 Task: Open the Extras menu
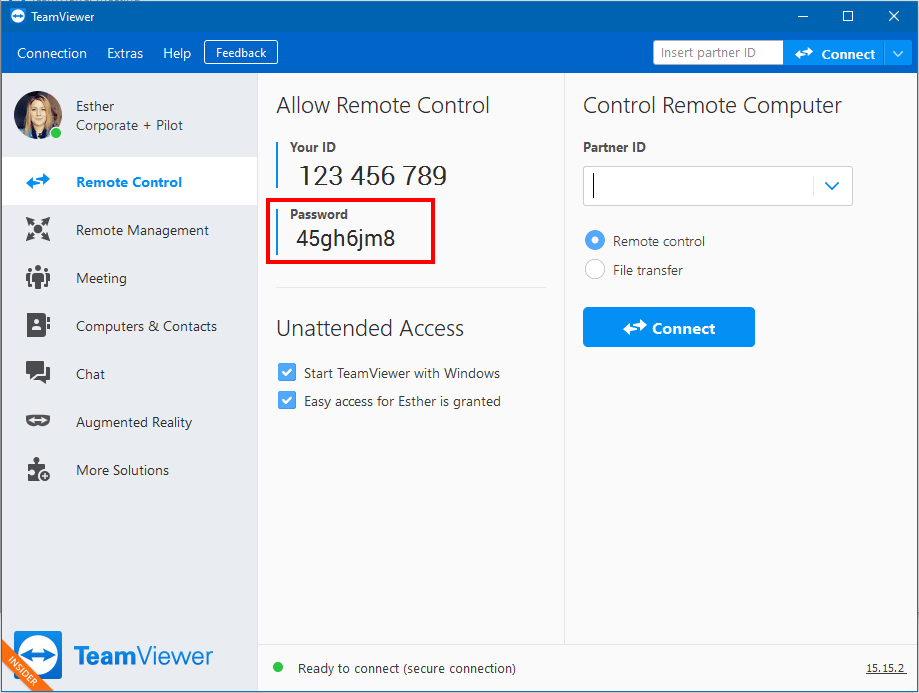click(x=125, y=53)
